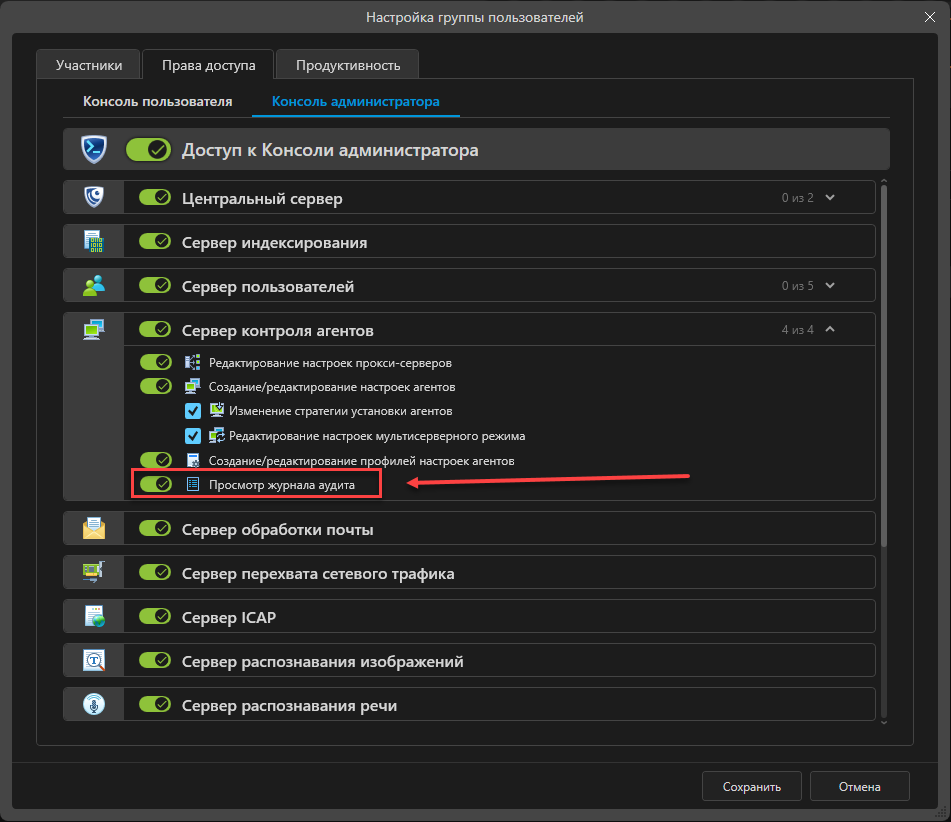Collapse the Сервер контроля агентов section
951x822 pixels.
830,330
